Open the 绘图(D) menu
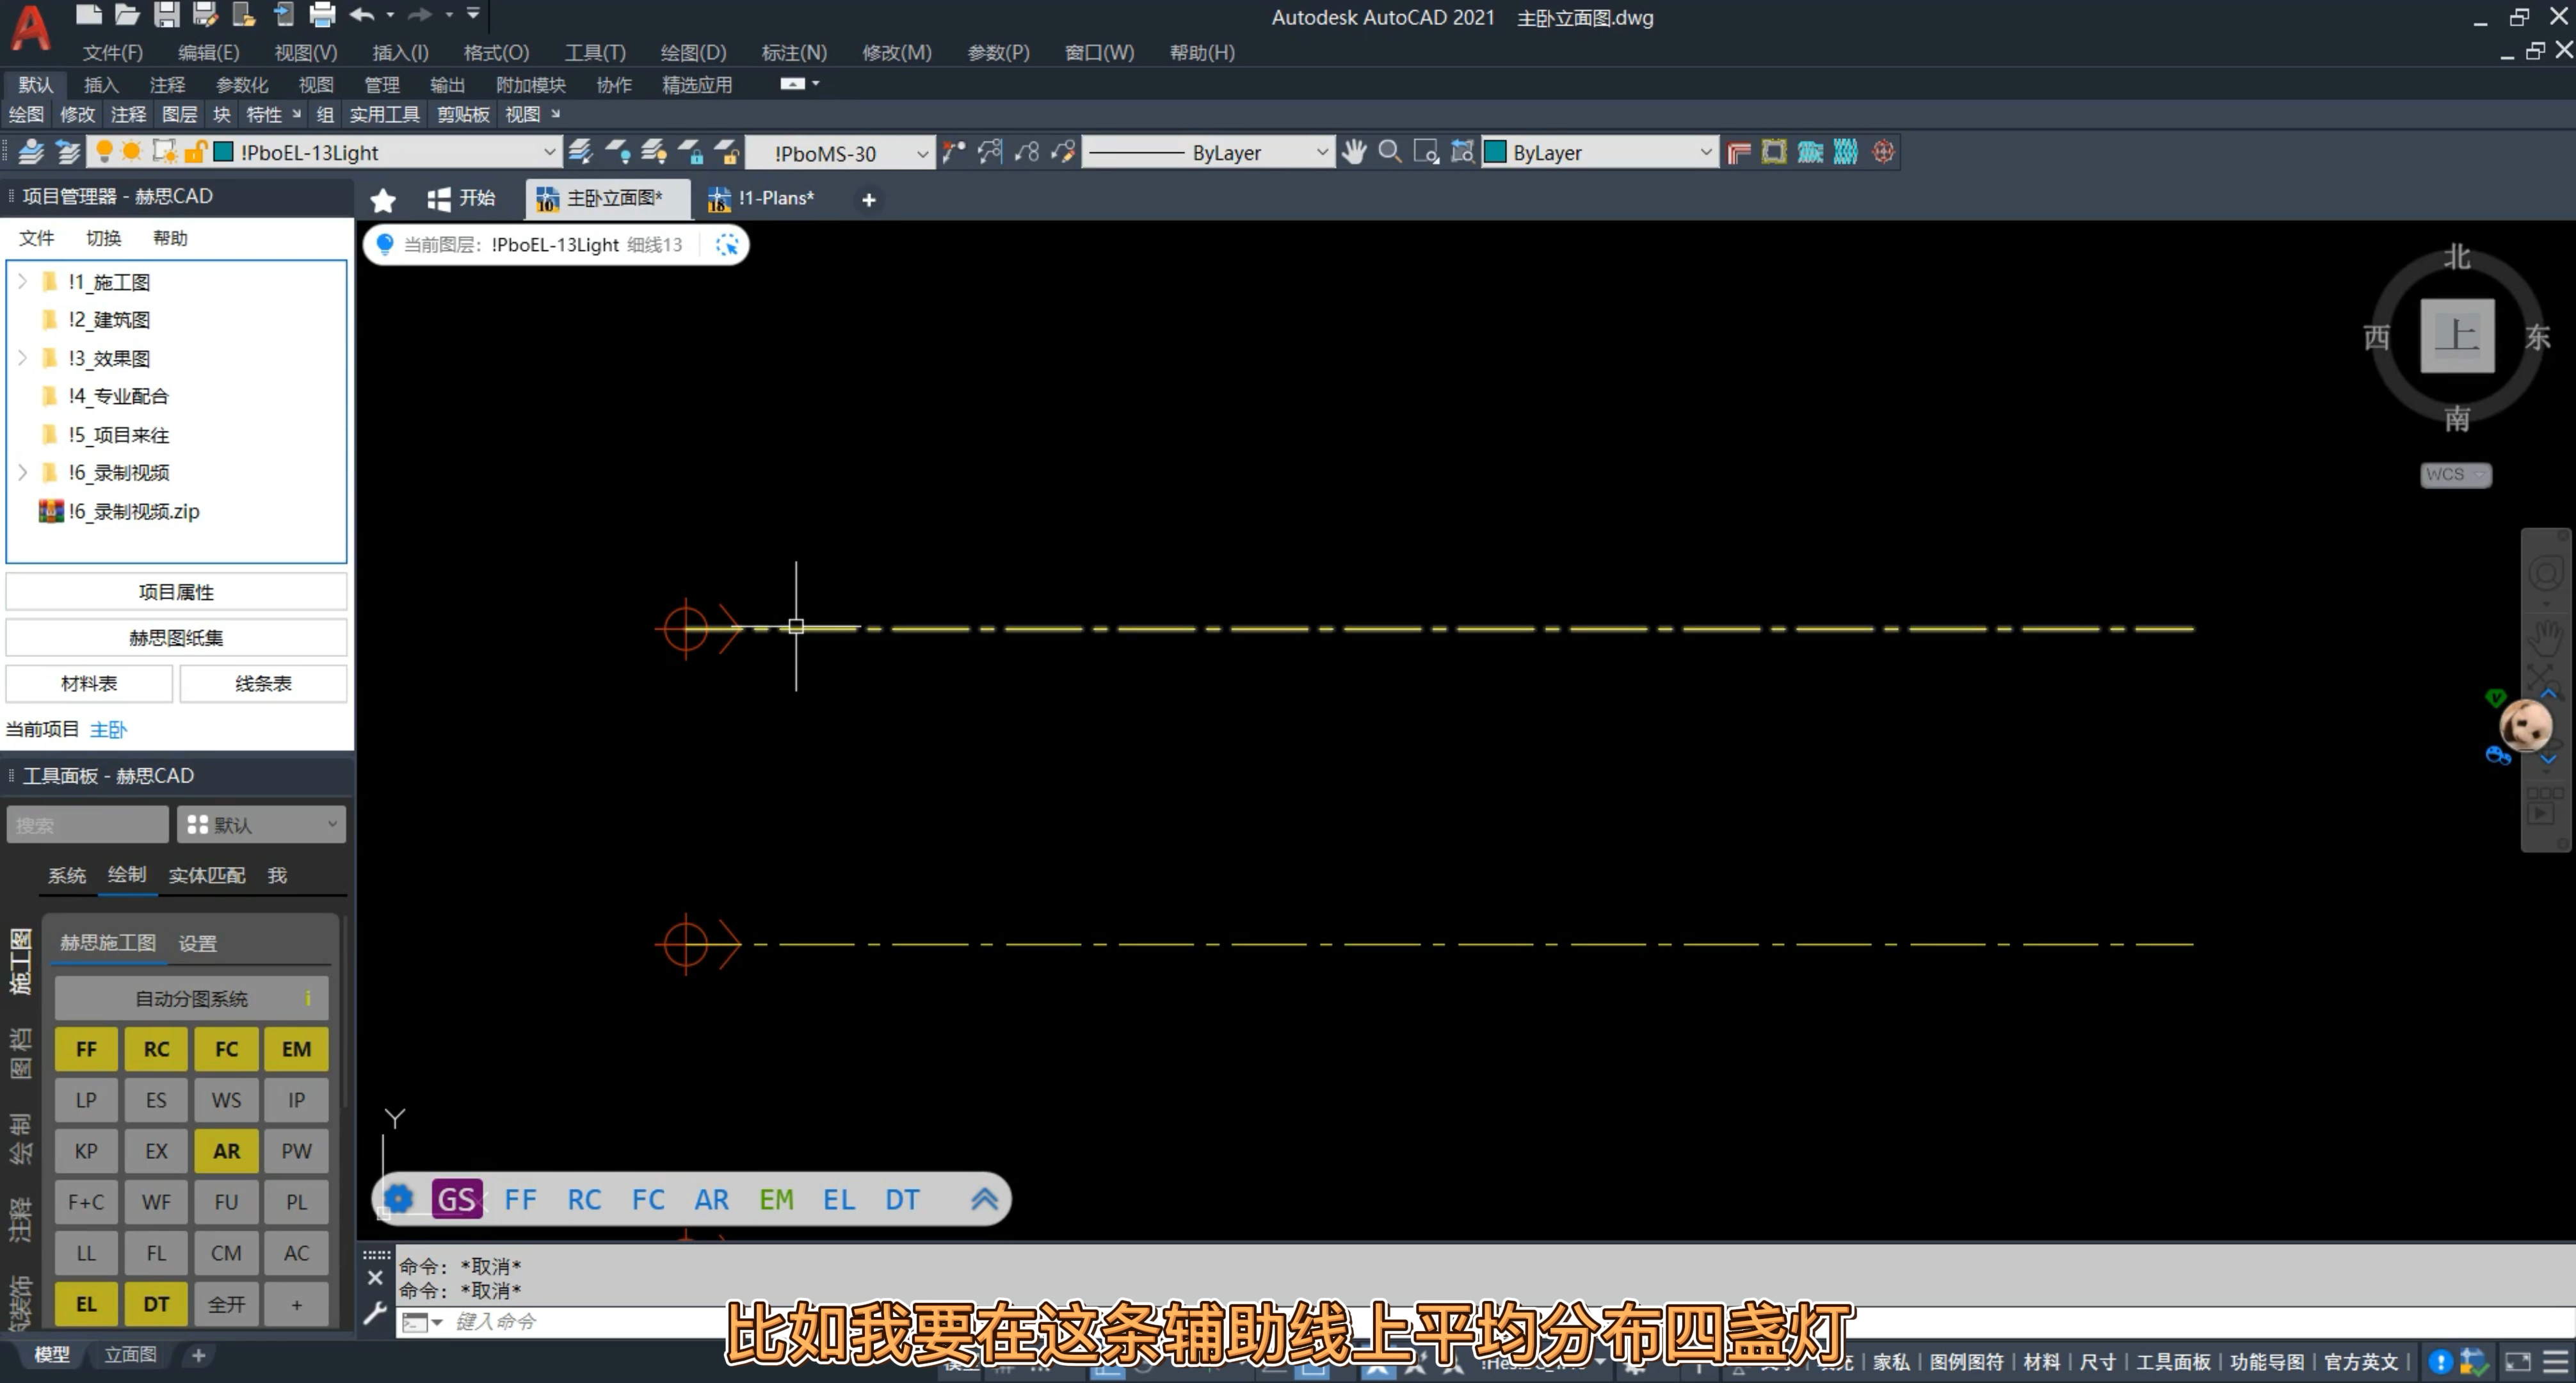Viewport: 2576px width, 1383px height. click(693, 52)
